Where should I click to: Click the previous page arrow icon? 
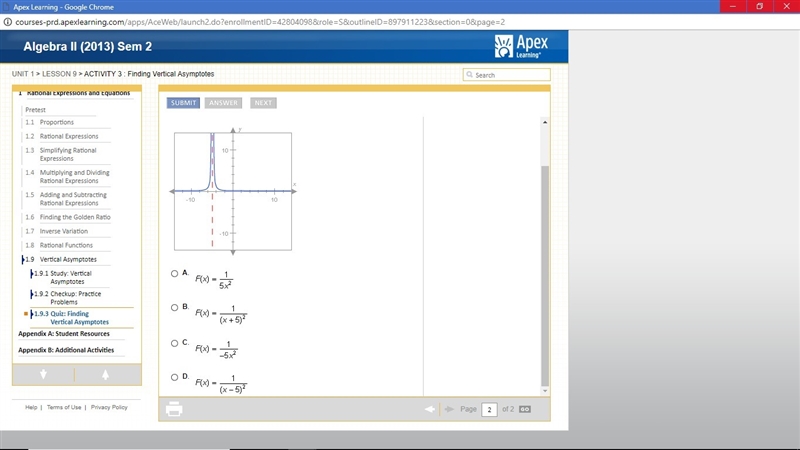click(x=430, y=409)
